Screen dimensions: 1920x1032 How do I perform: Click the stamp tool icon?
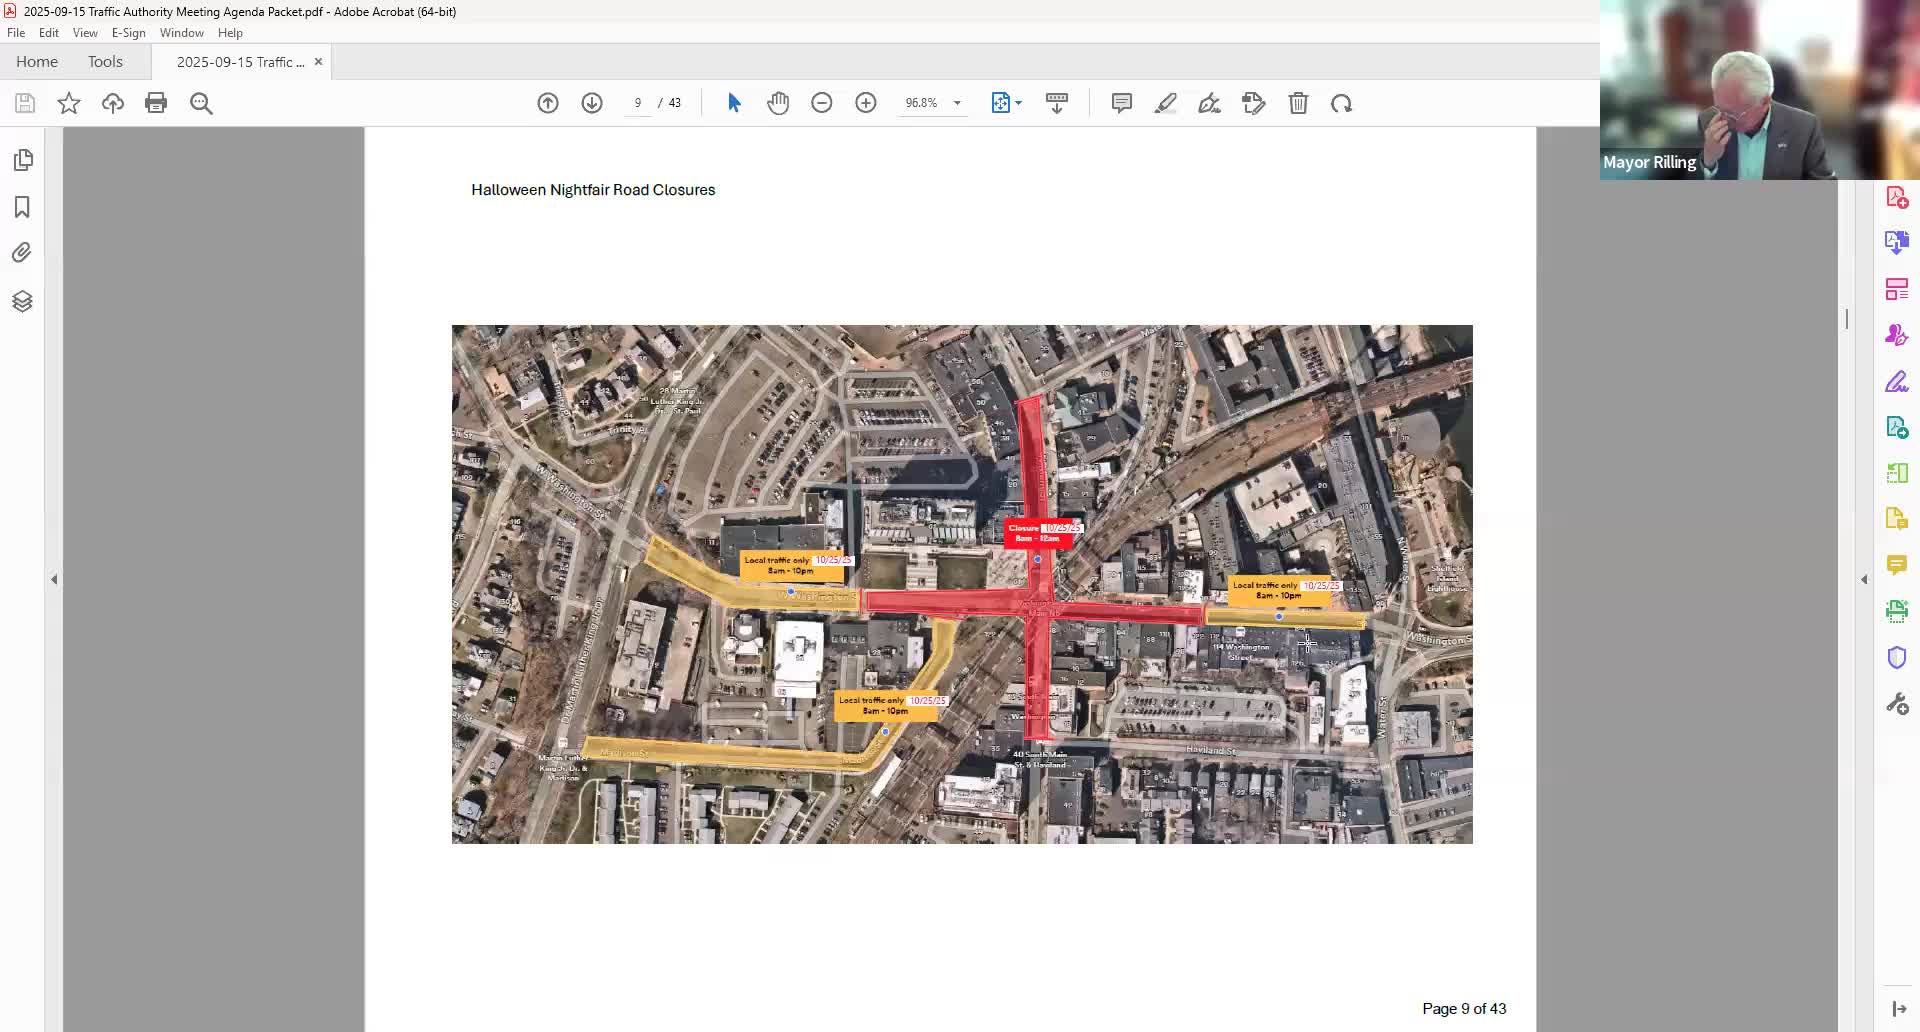(1254, 103)
